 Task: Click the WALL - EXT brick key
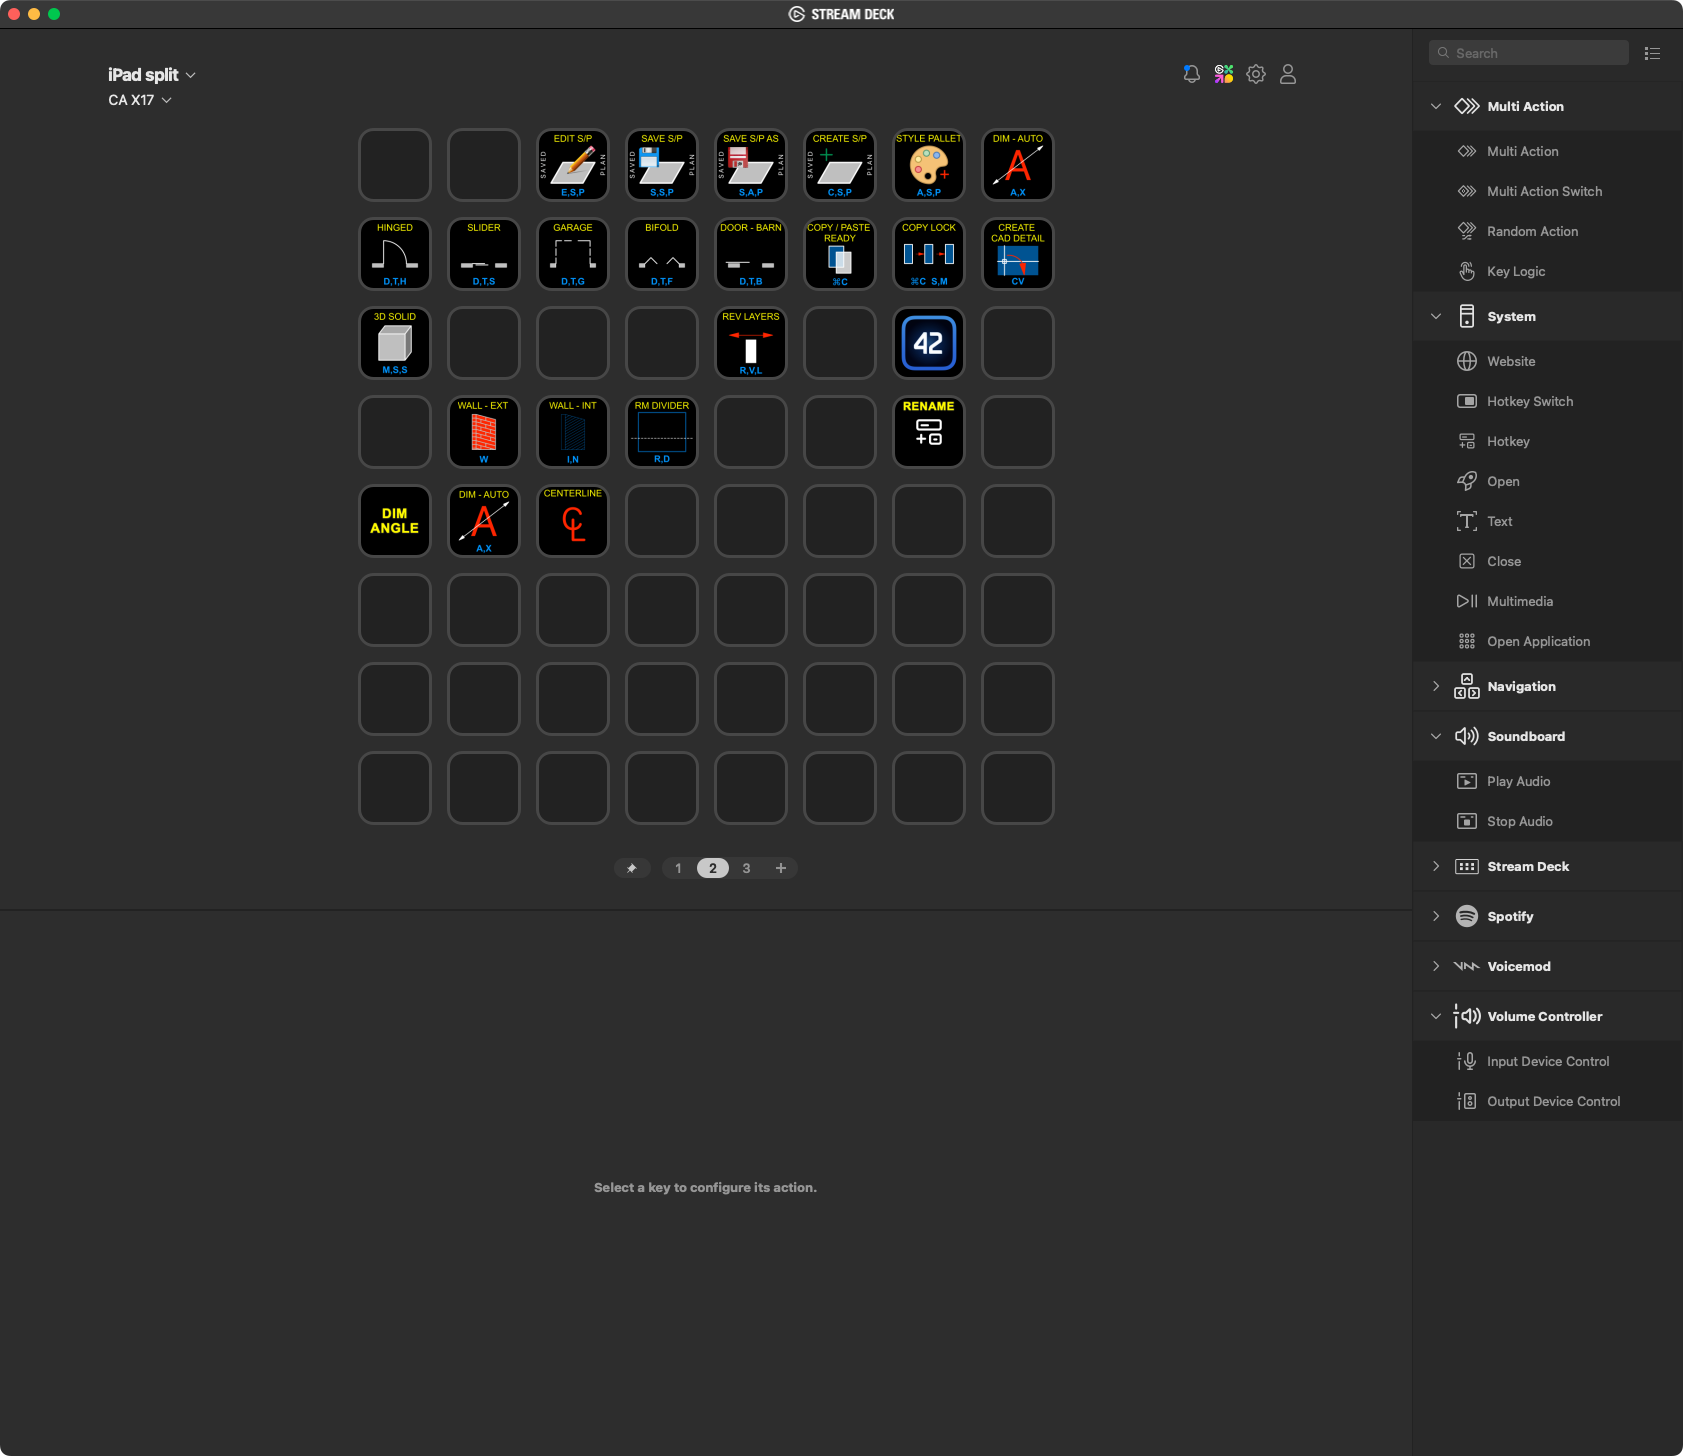click(484, 432)
